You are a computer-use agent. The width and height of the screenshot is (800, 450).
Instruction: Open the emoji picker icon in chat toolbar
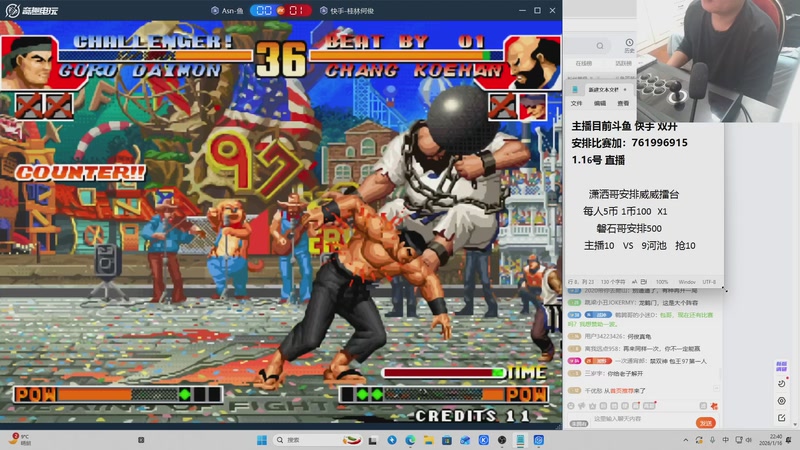point(571,406)
